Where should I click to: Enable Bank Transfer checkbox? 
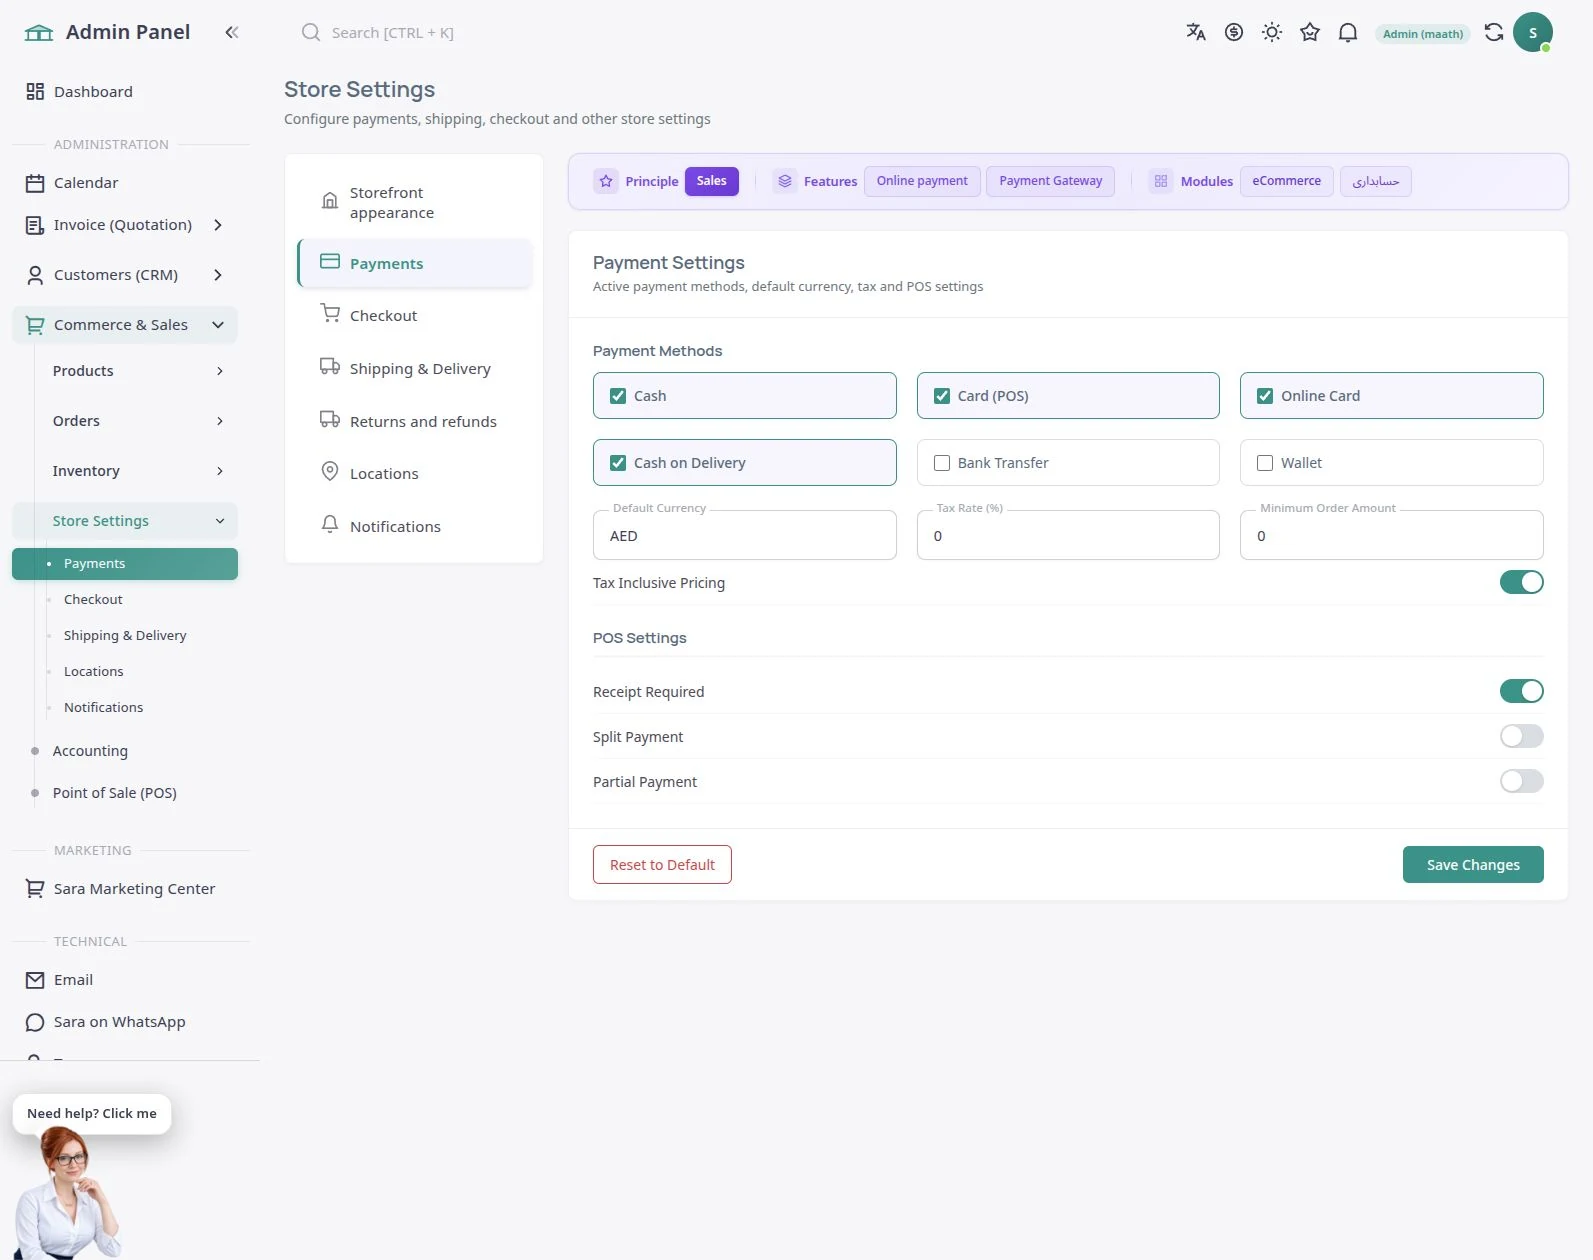942,463
